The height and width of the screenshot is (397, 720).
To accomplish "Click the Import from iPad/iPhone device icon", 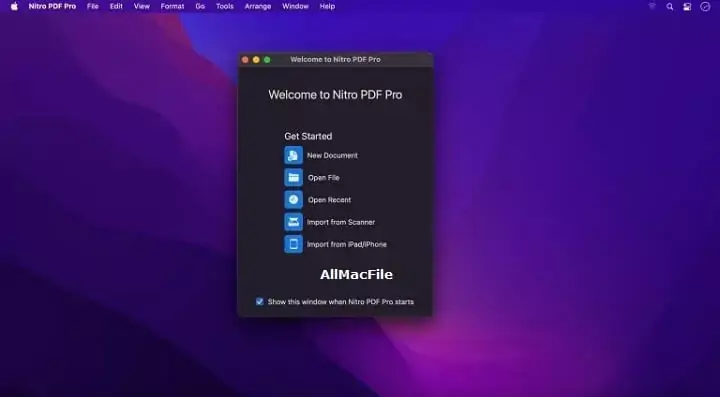I will click(293, 244).
